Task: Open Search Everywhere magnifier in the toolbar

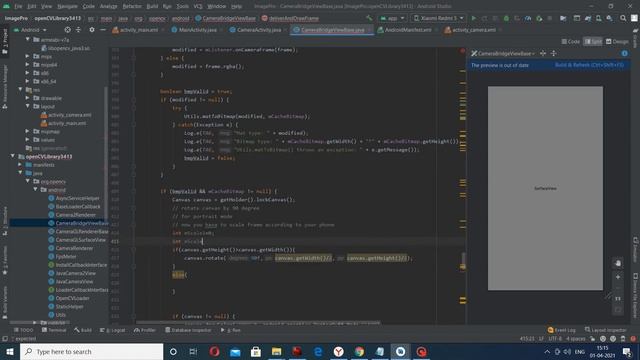Action: (623, 18)
